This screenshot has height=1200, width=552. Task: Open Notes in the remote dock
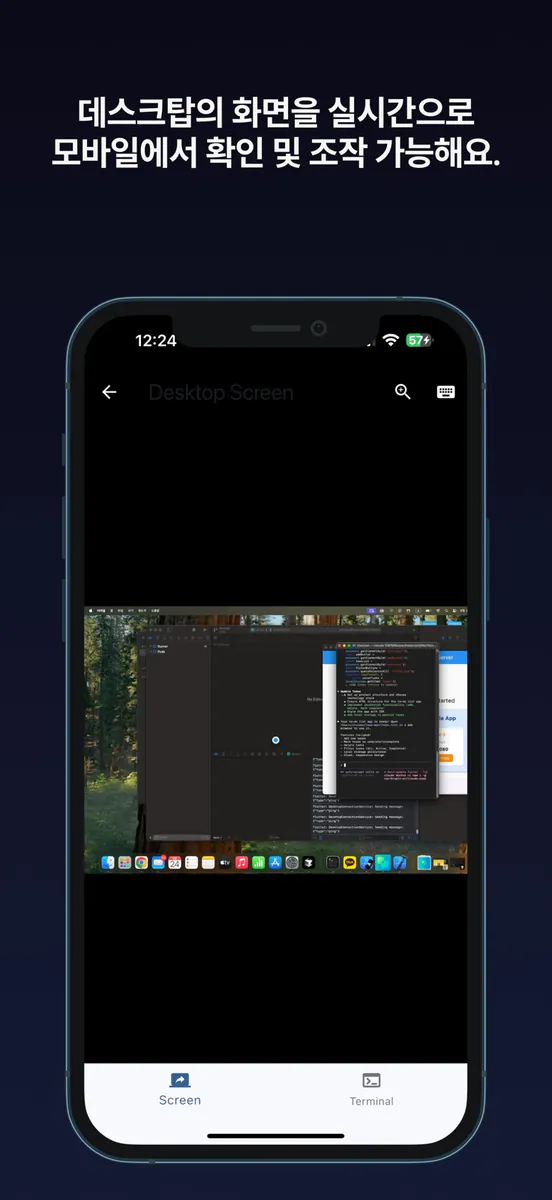(x=208, y=863)
